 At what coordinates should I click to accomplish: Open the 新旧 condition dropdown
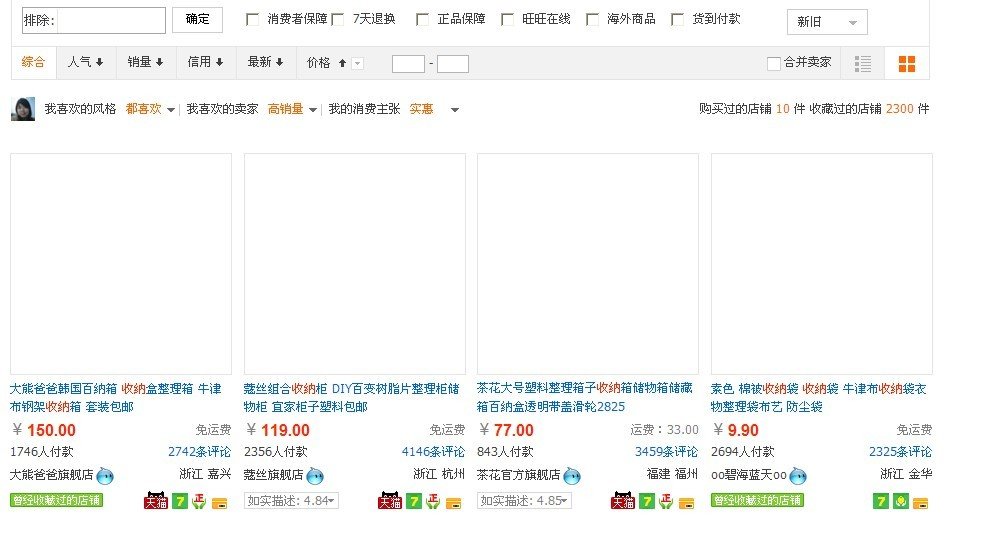point(827,22)
